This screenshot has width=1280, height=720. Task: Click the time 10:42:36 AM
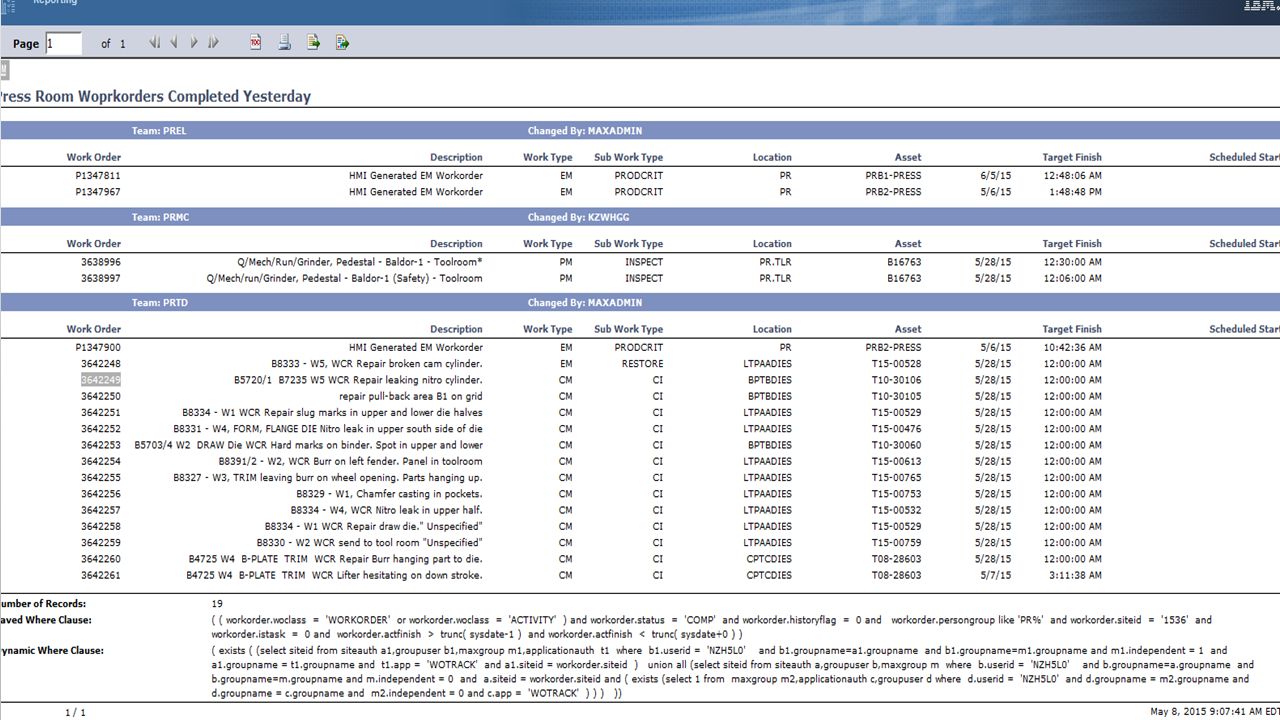1072,347
